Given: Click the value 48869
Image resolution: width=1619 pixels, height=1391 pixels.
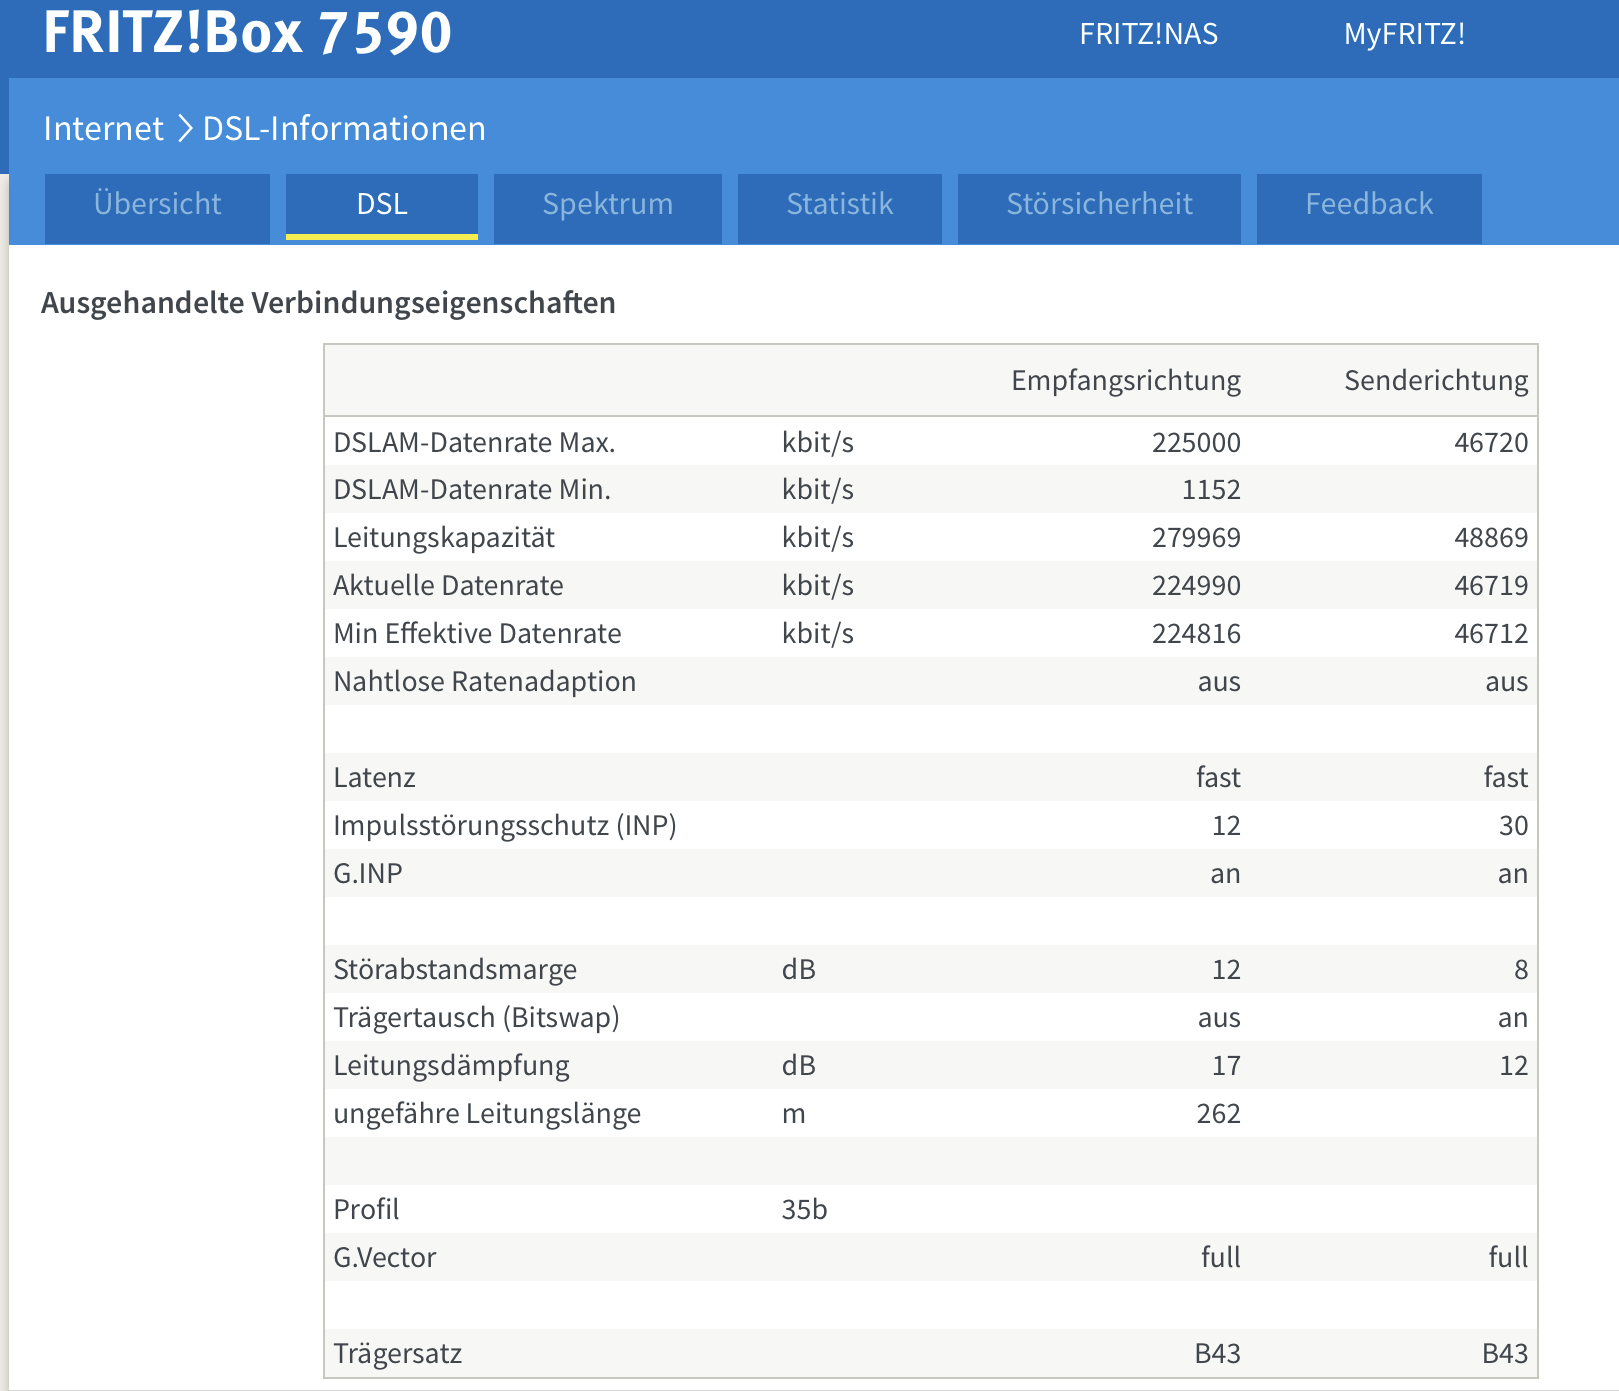Looking at the screenshot, I should [1491, 538].
